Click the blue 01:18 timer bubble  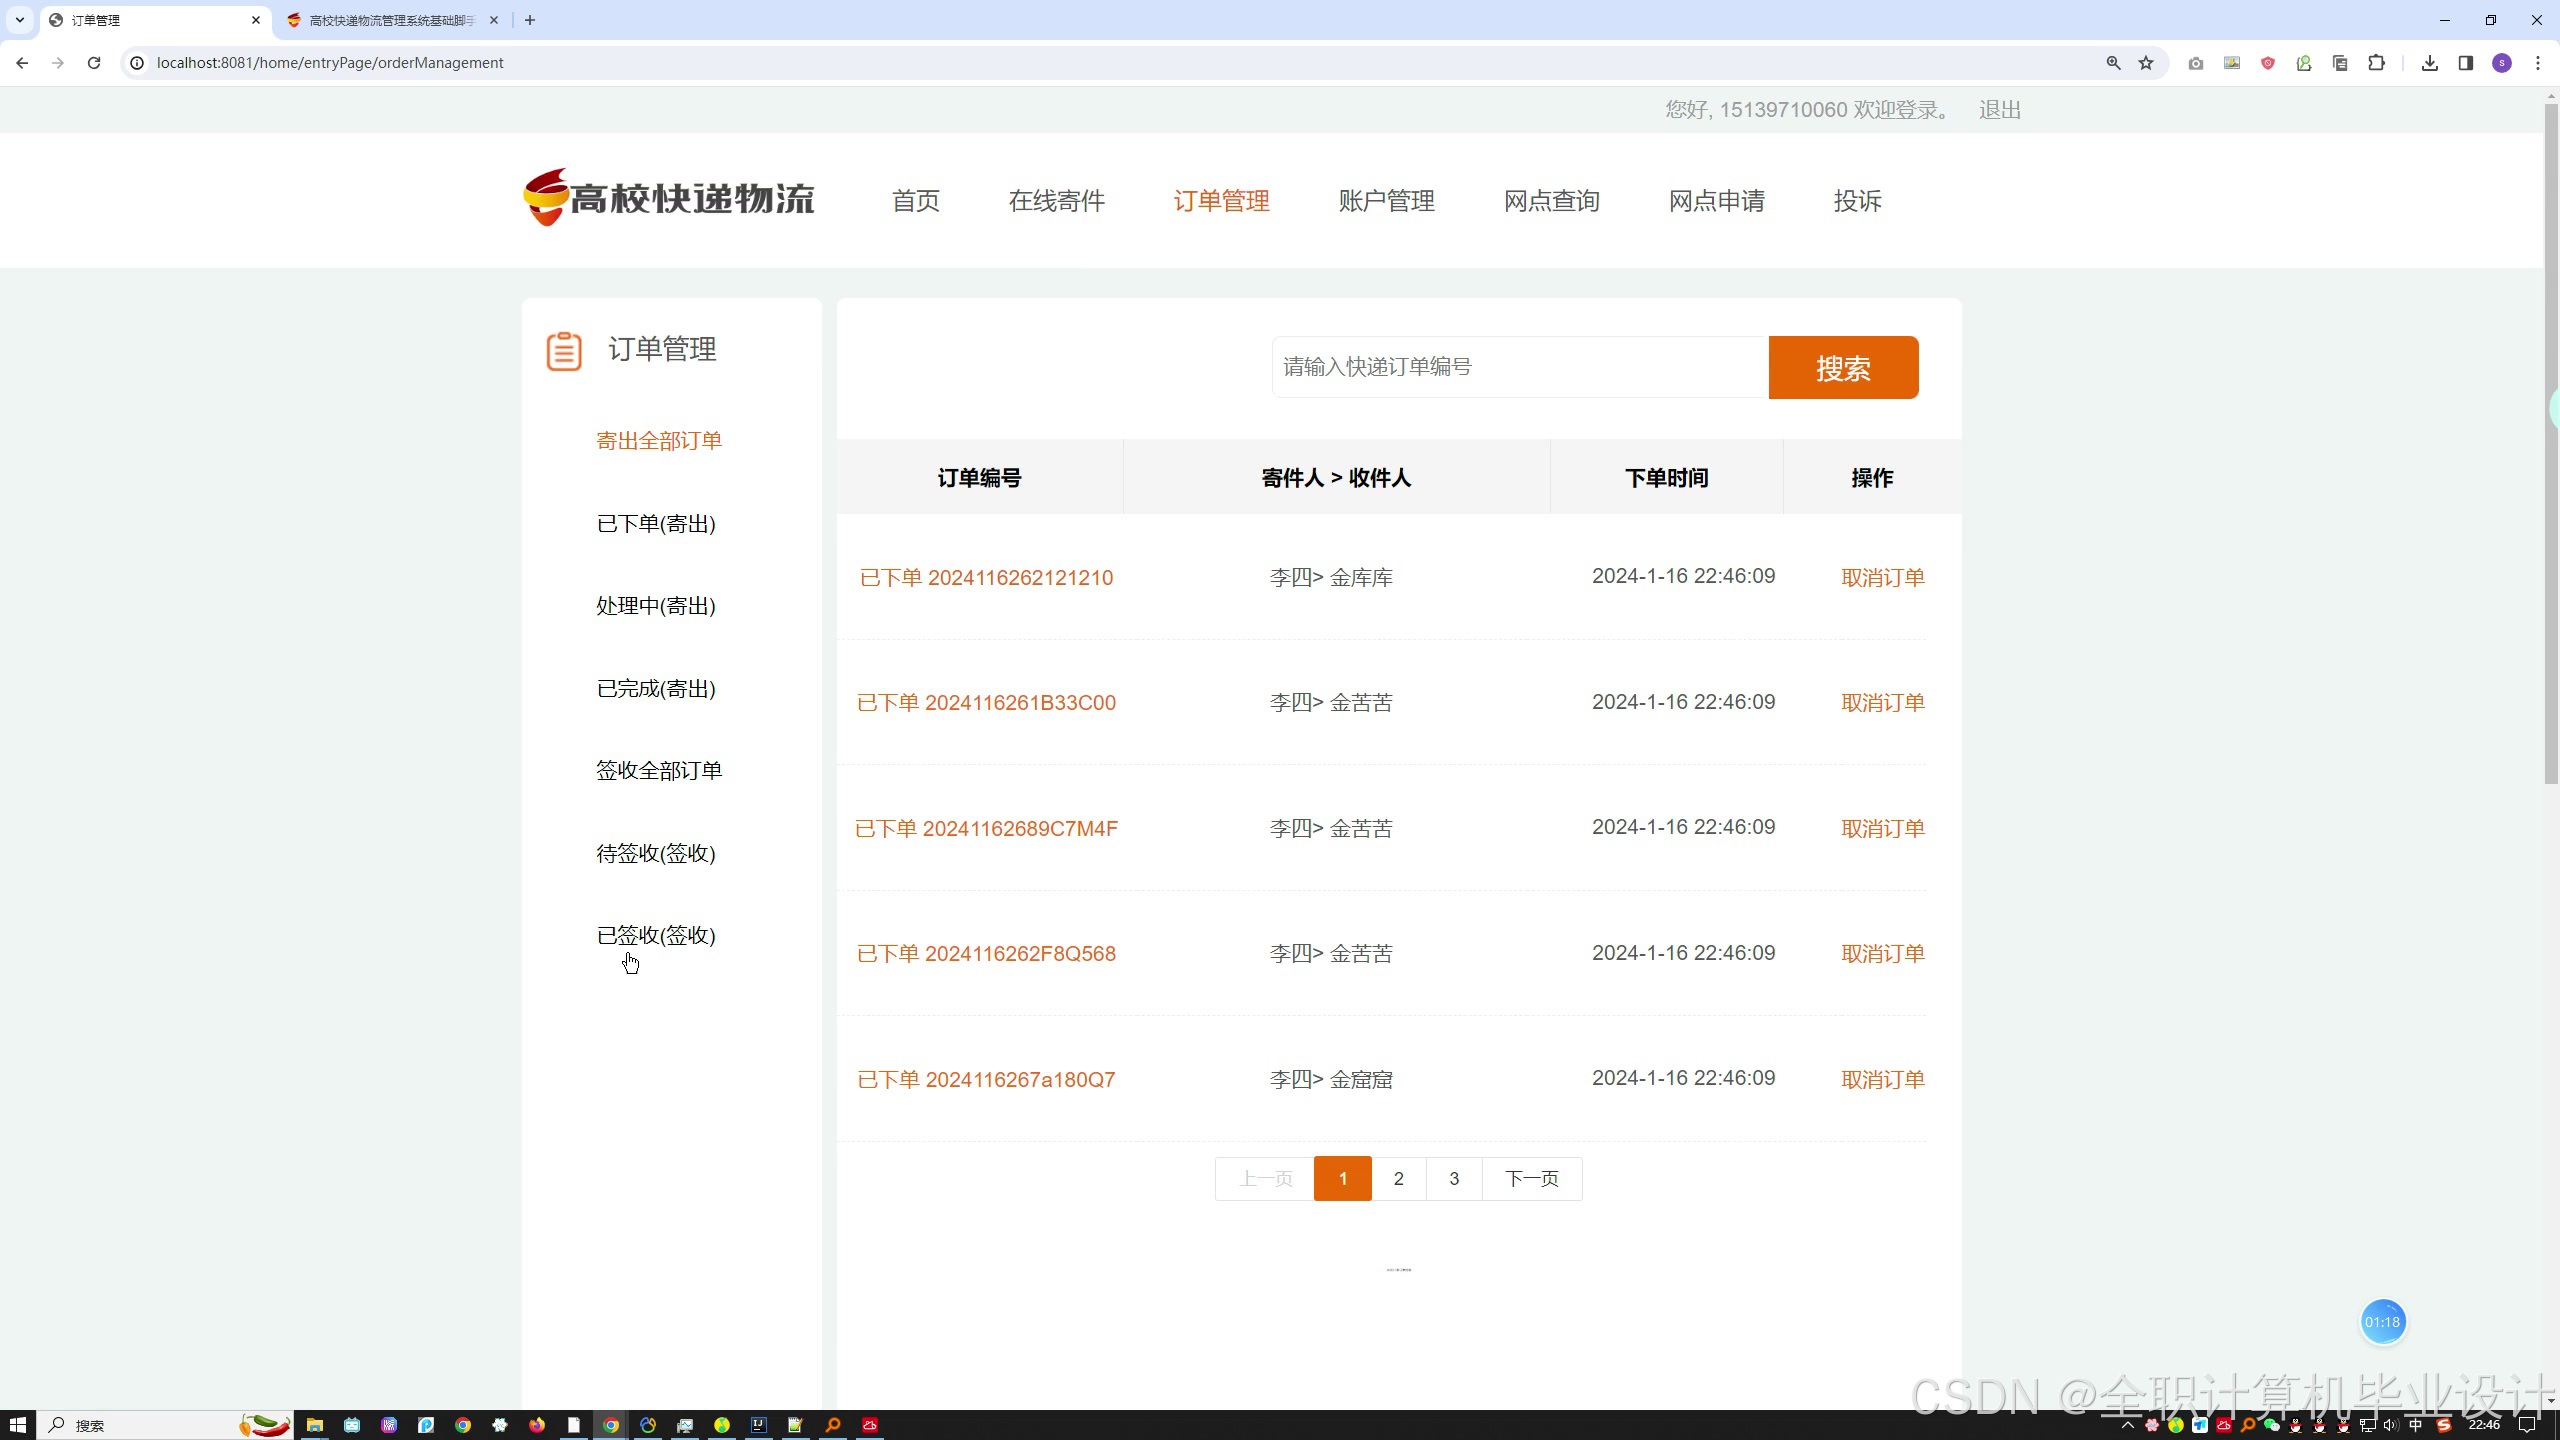click(x=2382, y=1322)
